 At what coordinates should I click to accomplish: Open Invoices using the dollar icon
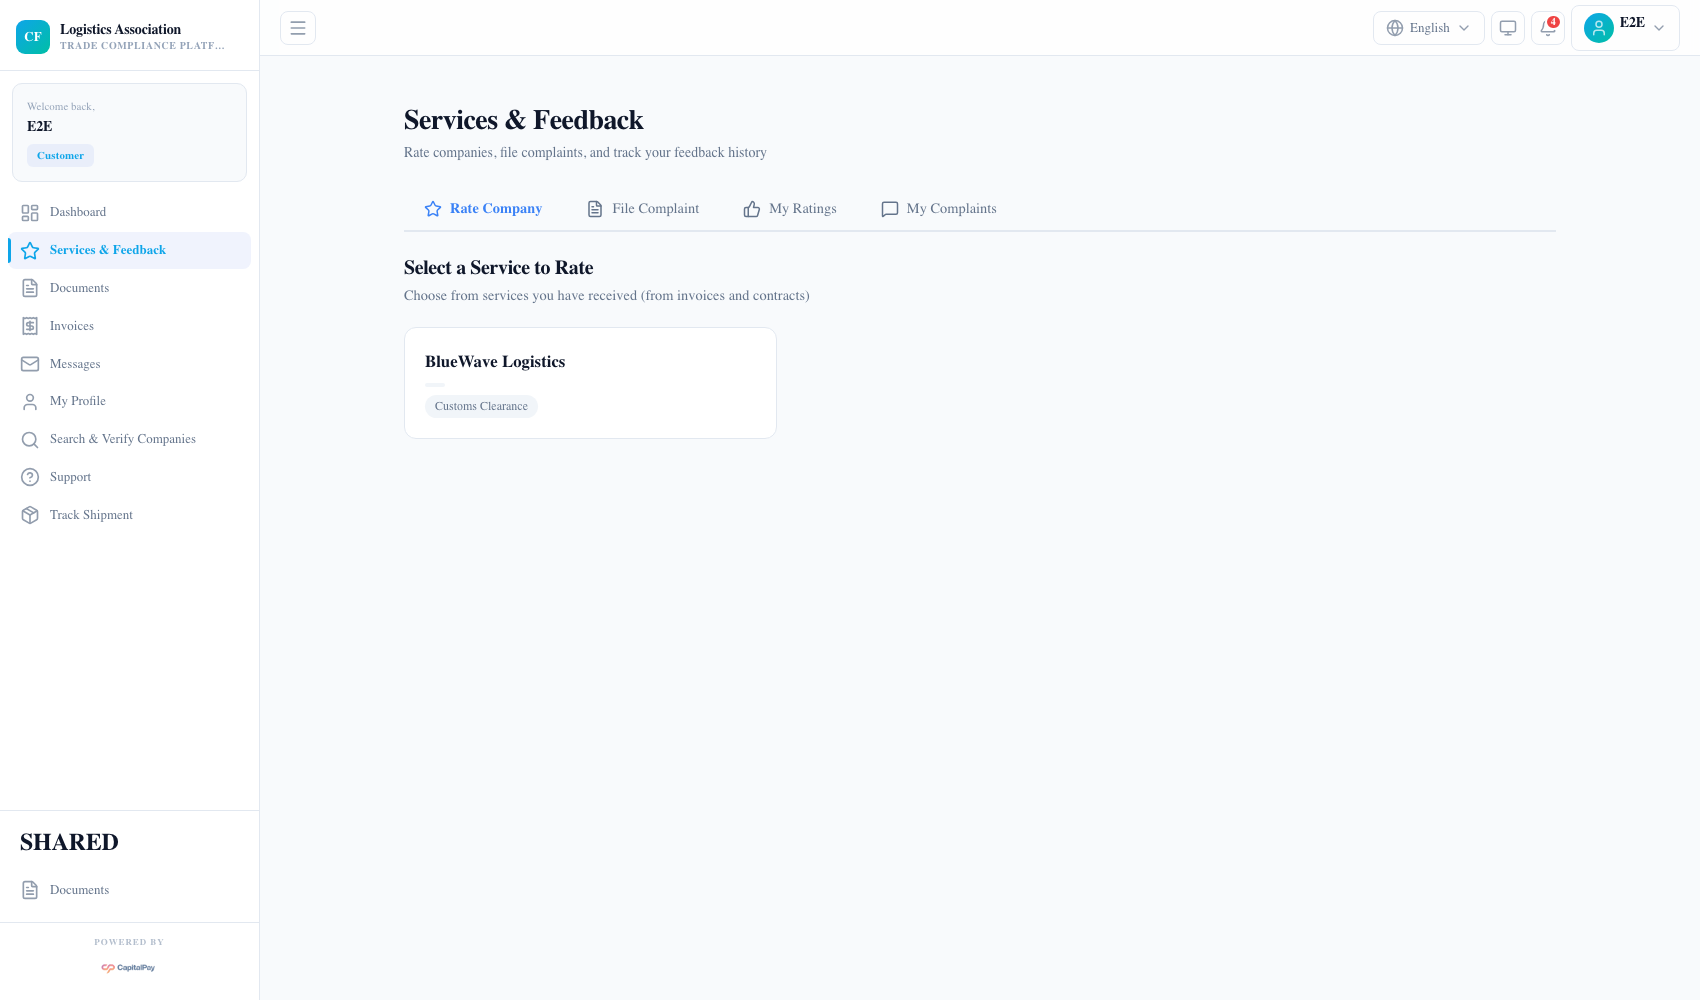(30, 325)
